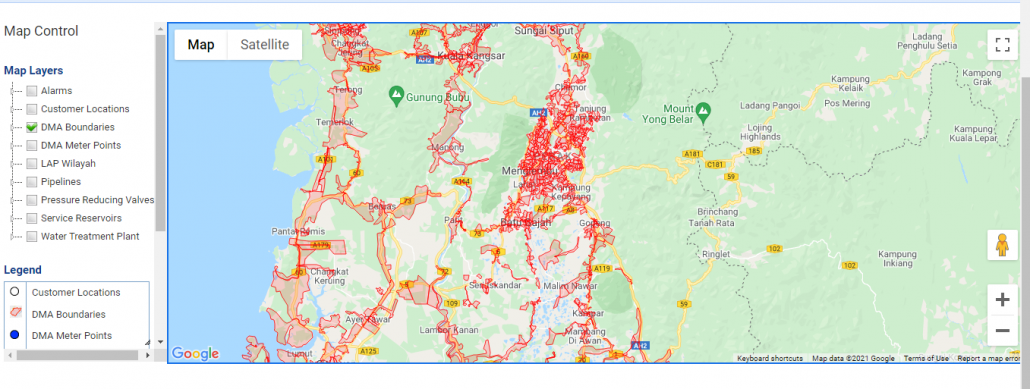Enable the Pipelines layer checkbox
The height and width of the screenshot is (389, 1030).
pyautogui.click(x=32, y=182)
